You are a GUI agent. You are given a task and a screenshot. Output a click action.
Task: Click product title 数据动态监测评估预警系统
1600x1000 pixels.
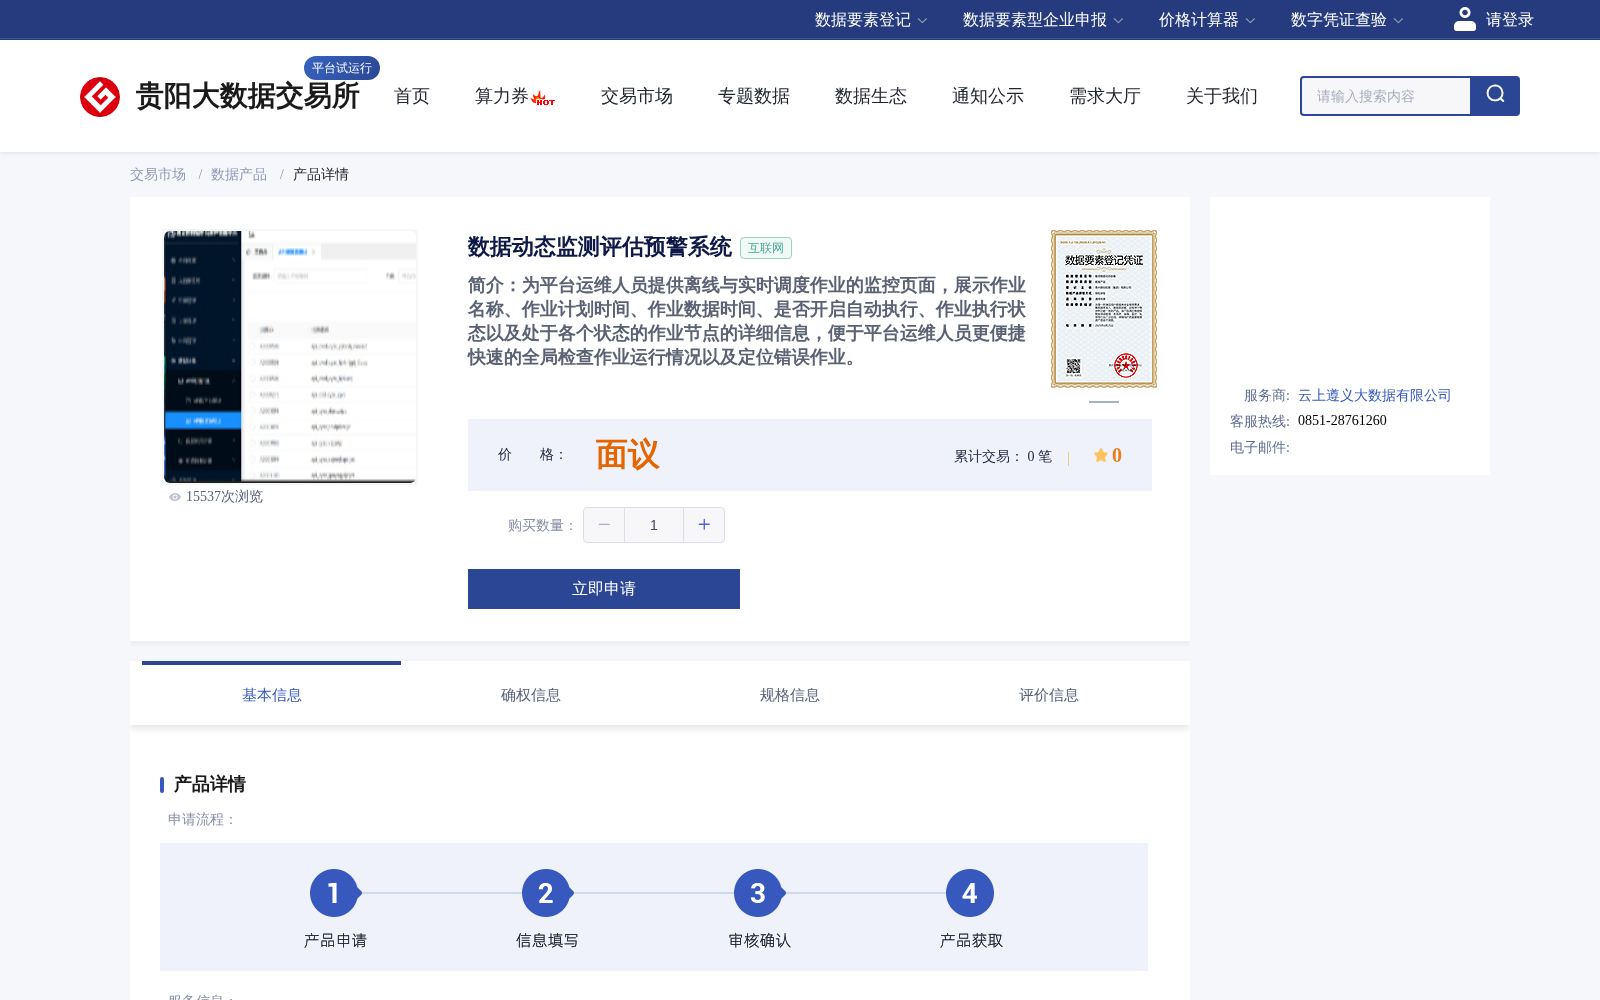(x=600, y=247)
